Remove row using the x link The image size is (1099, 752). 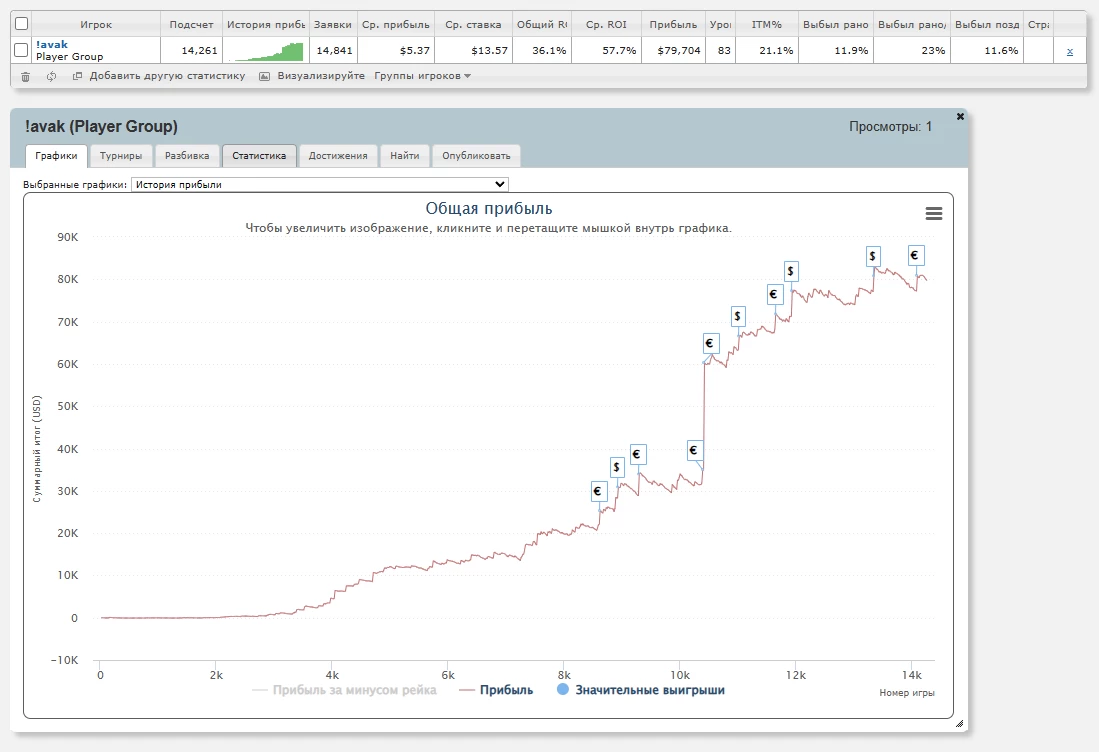click(x=1069, y=51)
